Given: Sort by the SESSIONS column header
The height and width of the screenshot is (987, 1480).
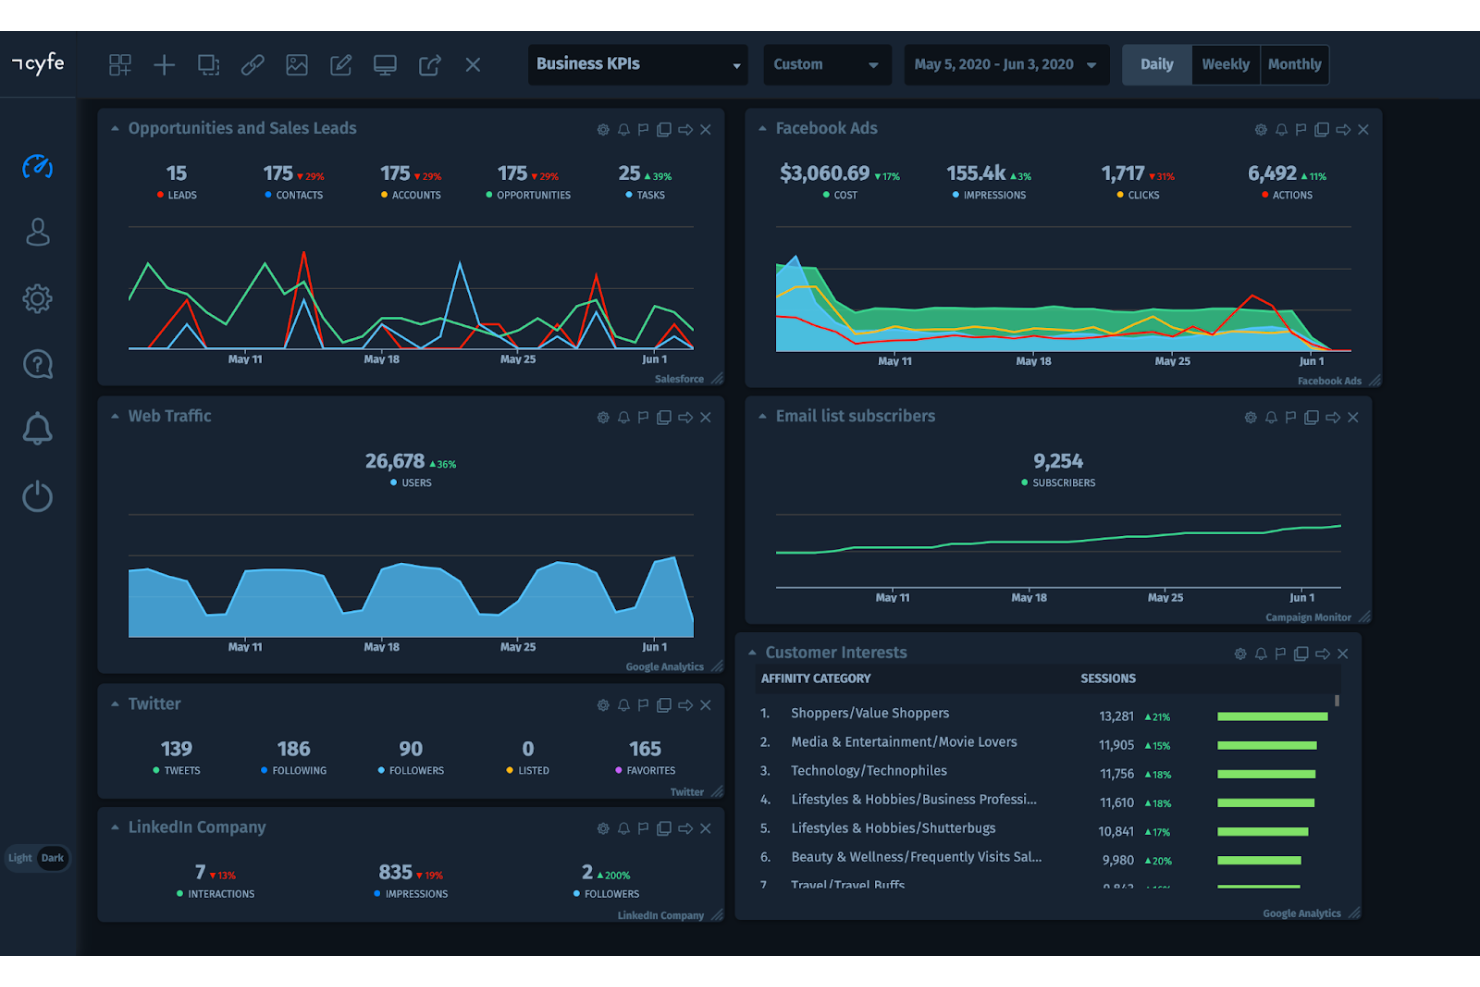Looking at the screenshot, I should point(1108,679).
